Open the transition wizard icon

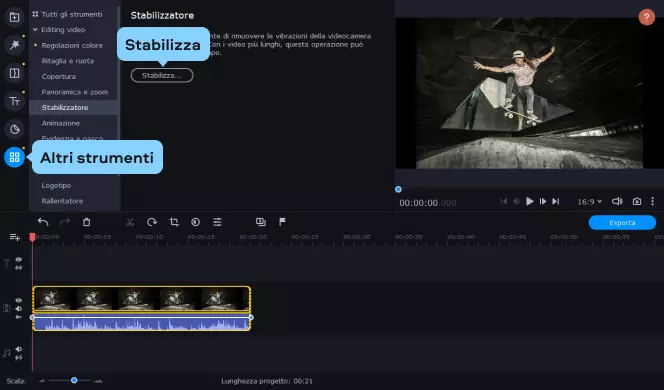[261, 222]
